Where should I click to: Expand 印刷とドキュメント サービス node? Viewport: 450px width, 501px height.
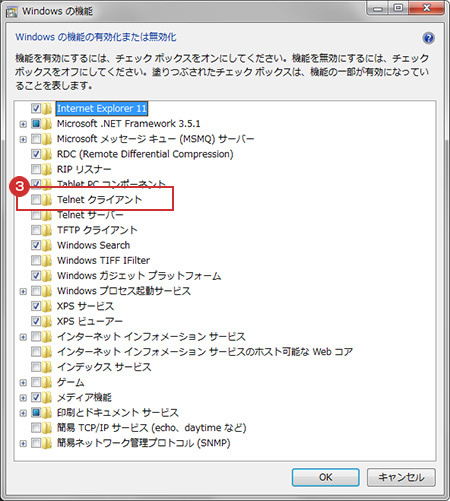23,413
